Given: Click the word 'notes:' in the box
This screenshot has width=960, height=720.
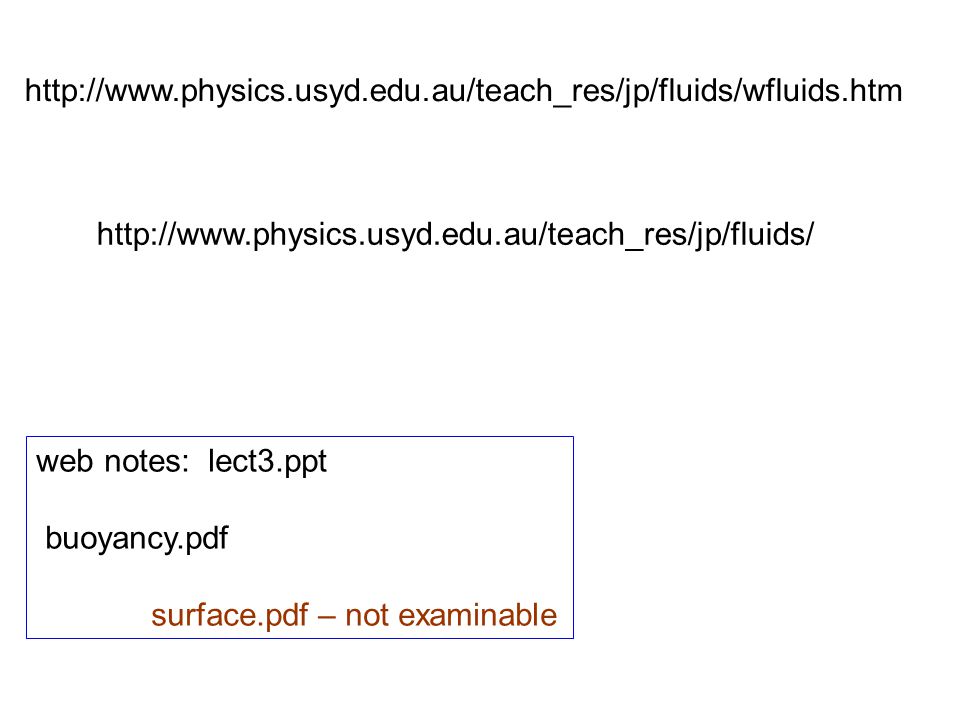Looking at the screenshot, I should coord(147,462).
